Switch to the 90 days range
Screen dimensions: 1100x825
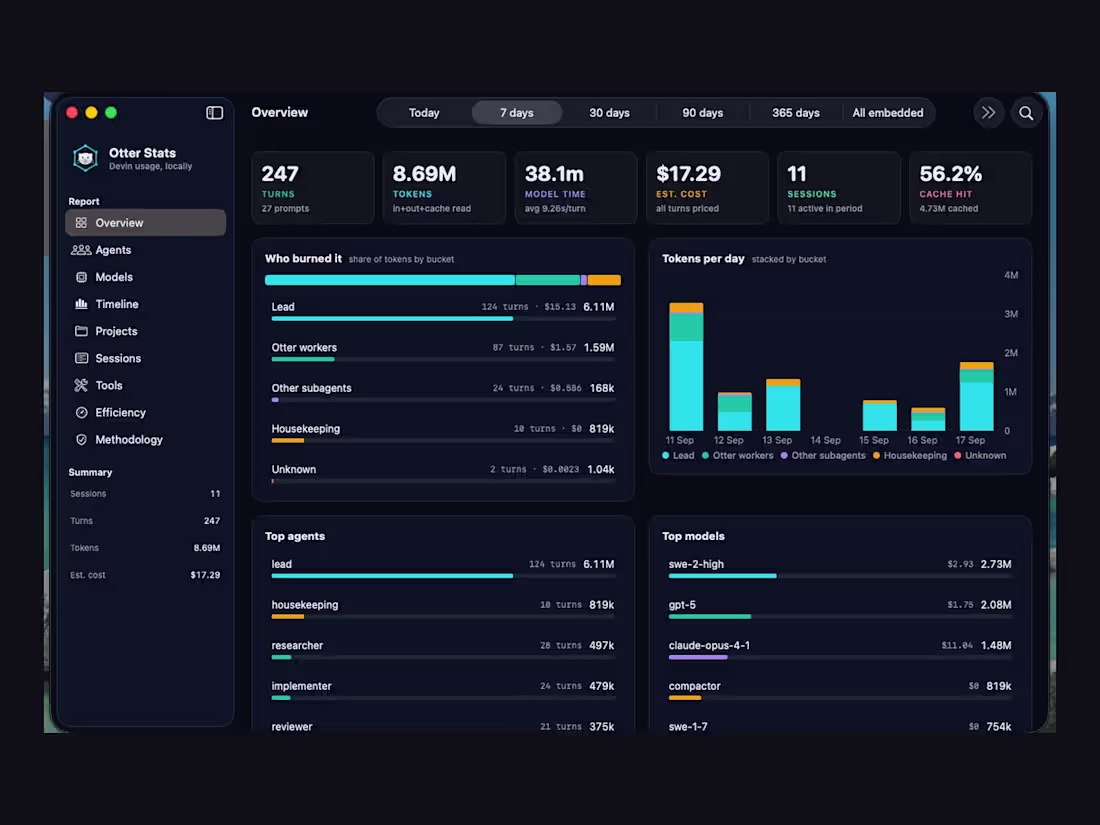click(702, 113)
